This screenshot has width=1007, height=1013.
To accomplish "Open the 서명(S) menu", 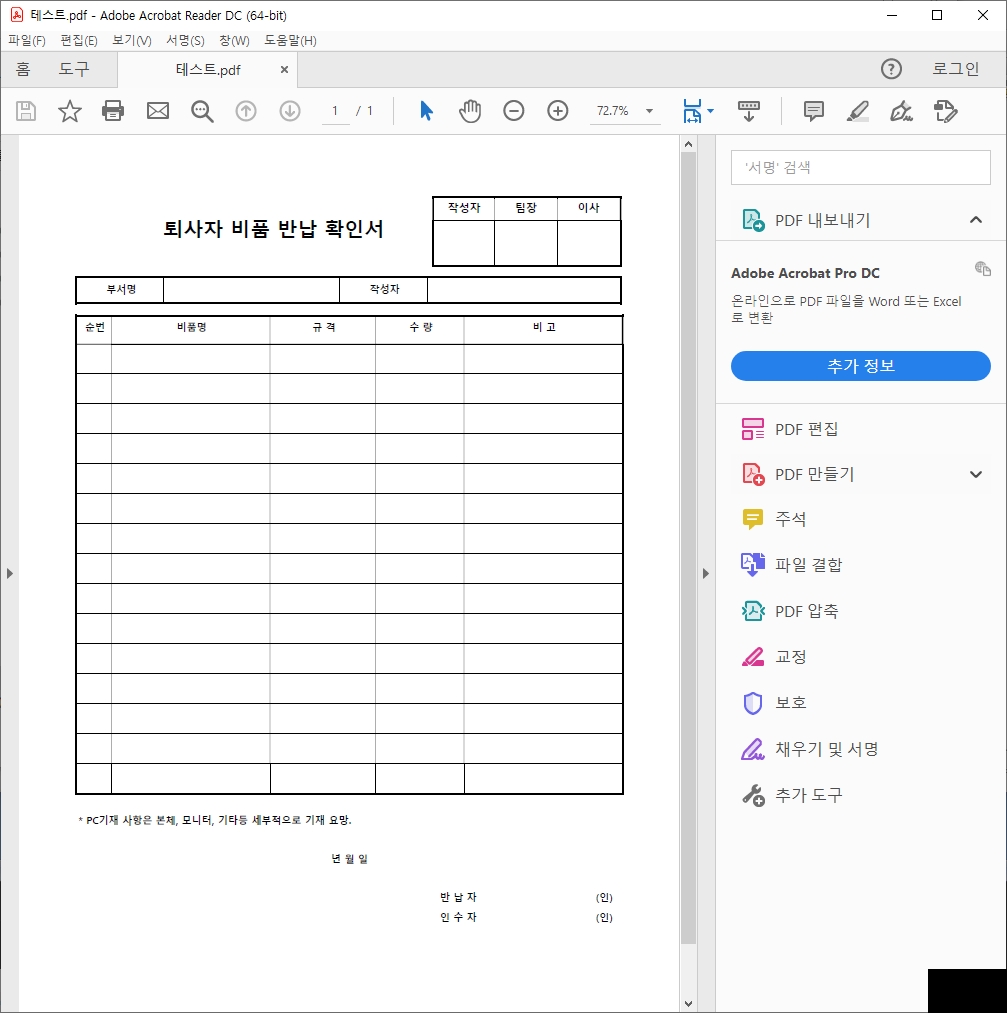I will [x=185, y=40].
